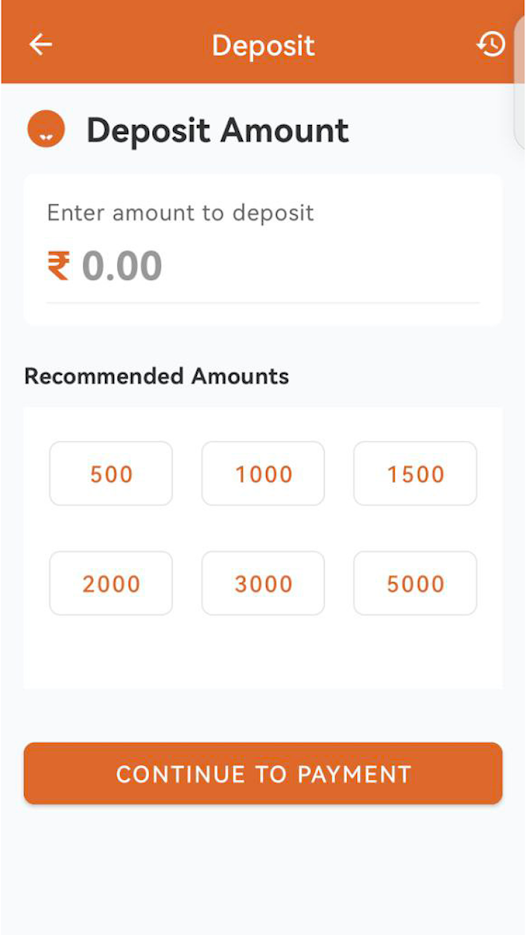The height and width of the screenshot is (935, 526).
Task: Click CONTINUE TO PAYMENT button
Action: (263, 773)
